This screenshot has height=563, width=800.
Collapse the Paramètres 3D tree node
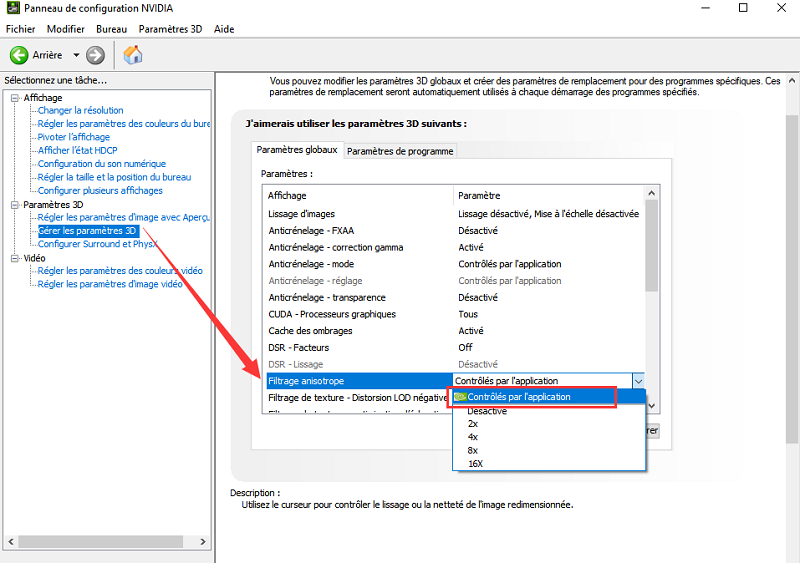(15, 205)
